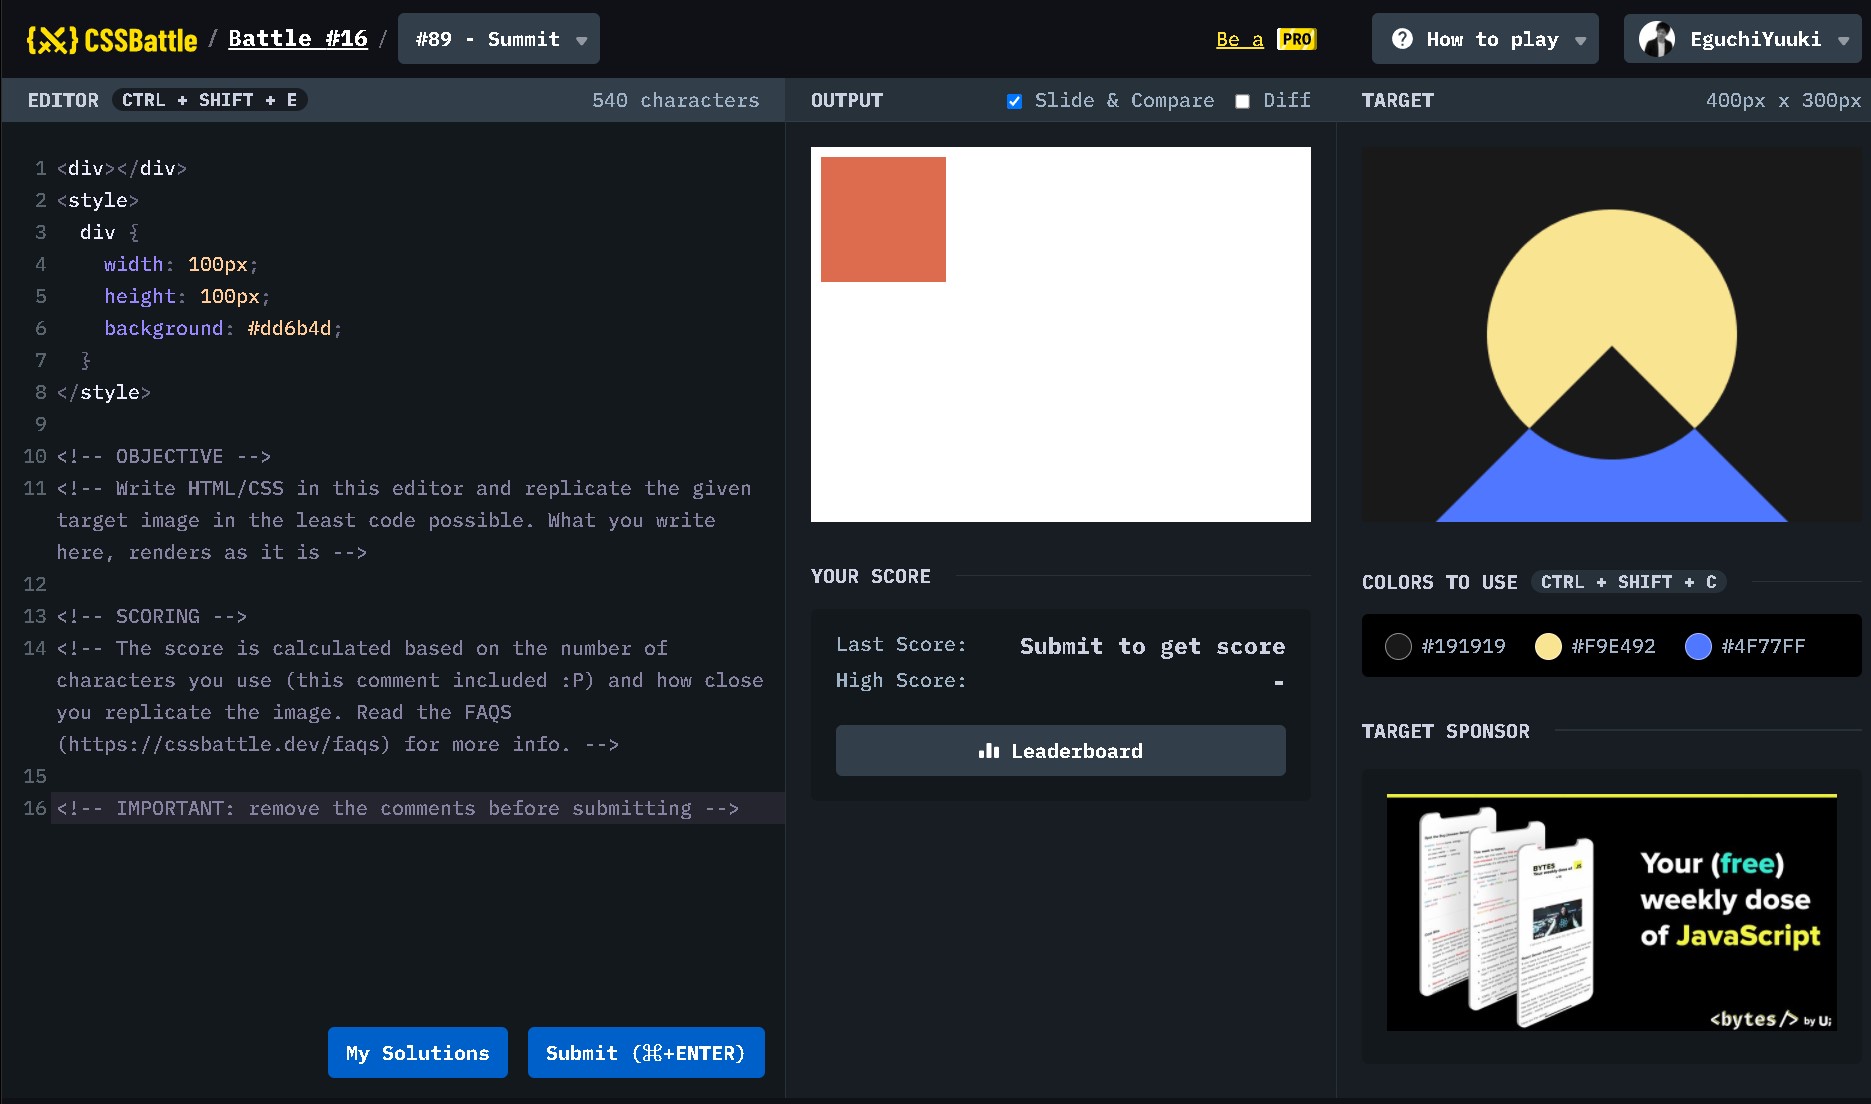
Task: Click the CTRL + SHIFT + C shortcut badge
Action: coord(1629,582)
